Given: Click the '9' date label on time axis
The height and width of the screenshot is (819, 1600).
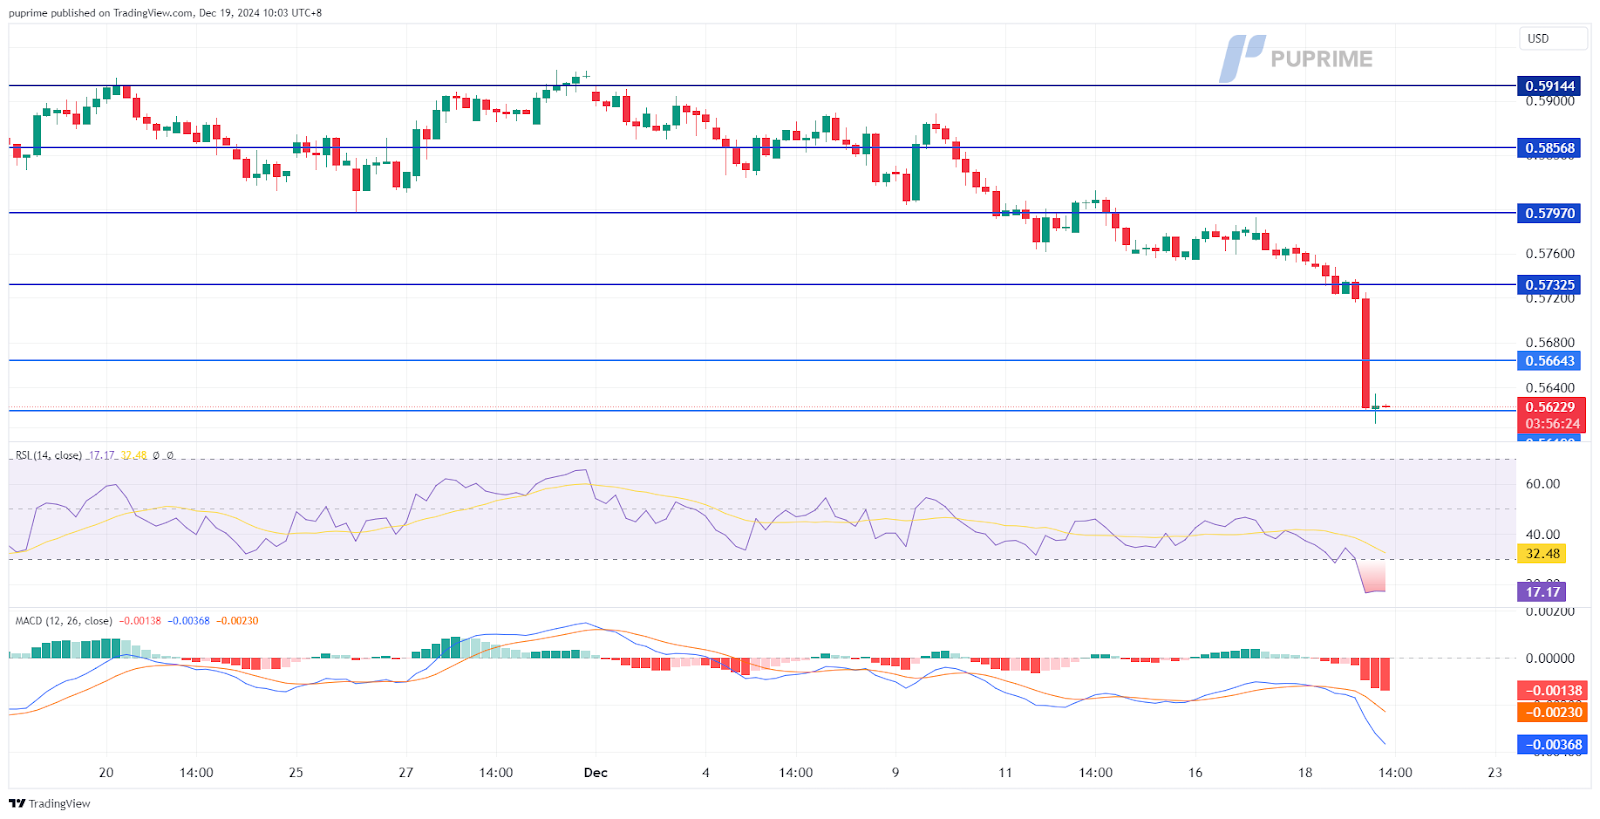Looking at the screenshot, I should coord(895,772).
